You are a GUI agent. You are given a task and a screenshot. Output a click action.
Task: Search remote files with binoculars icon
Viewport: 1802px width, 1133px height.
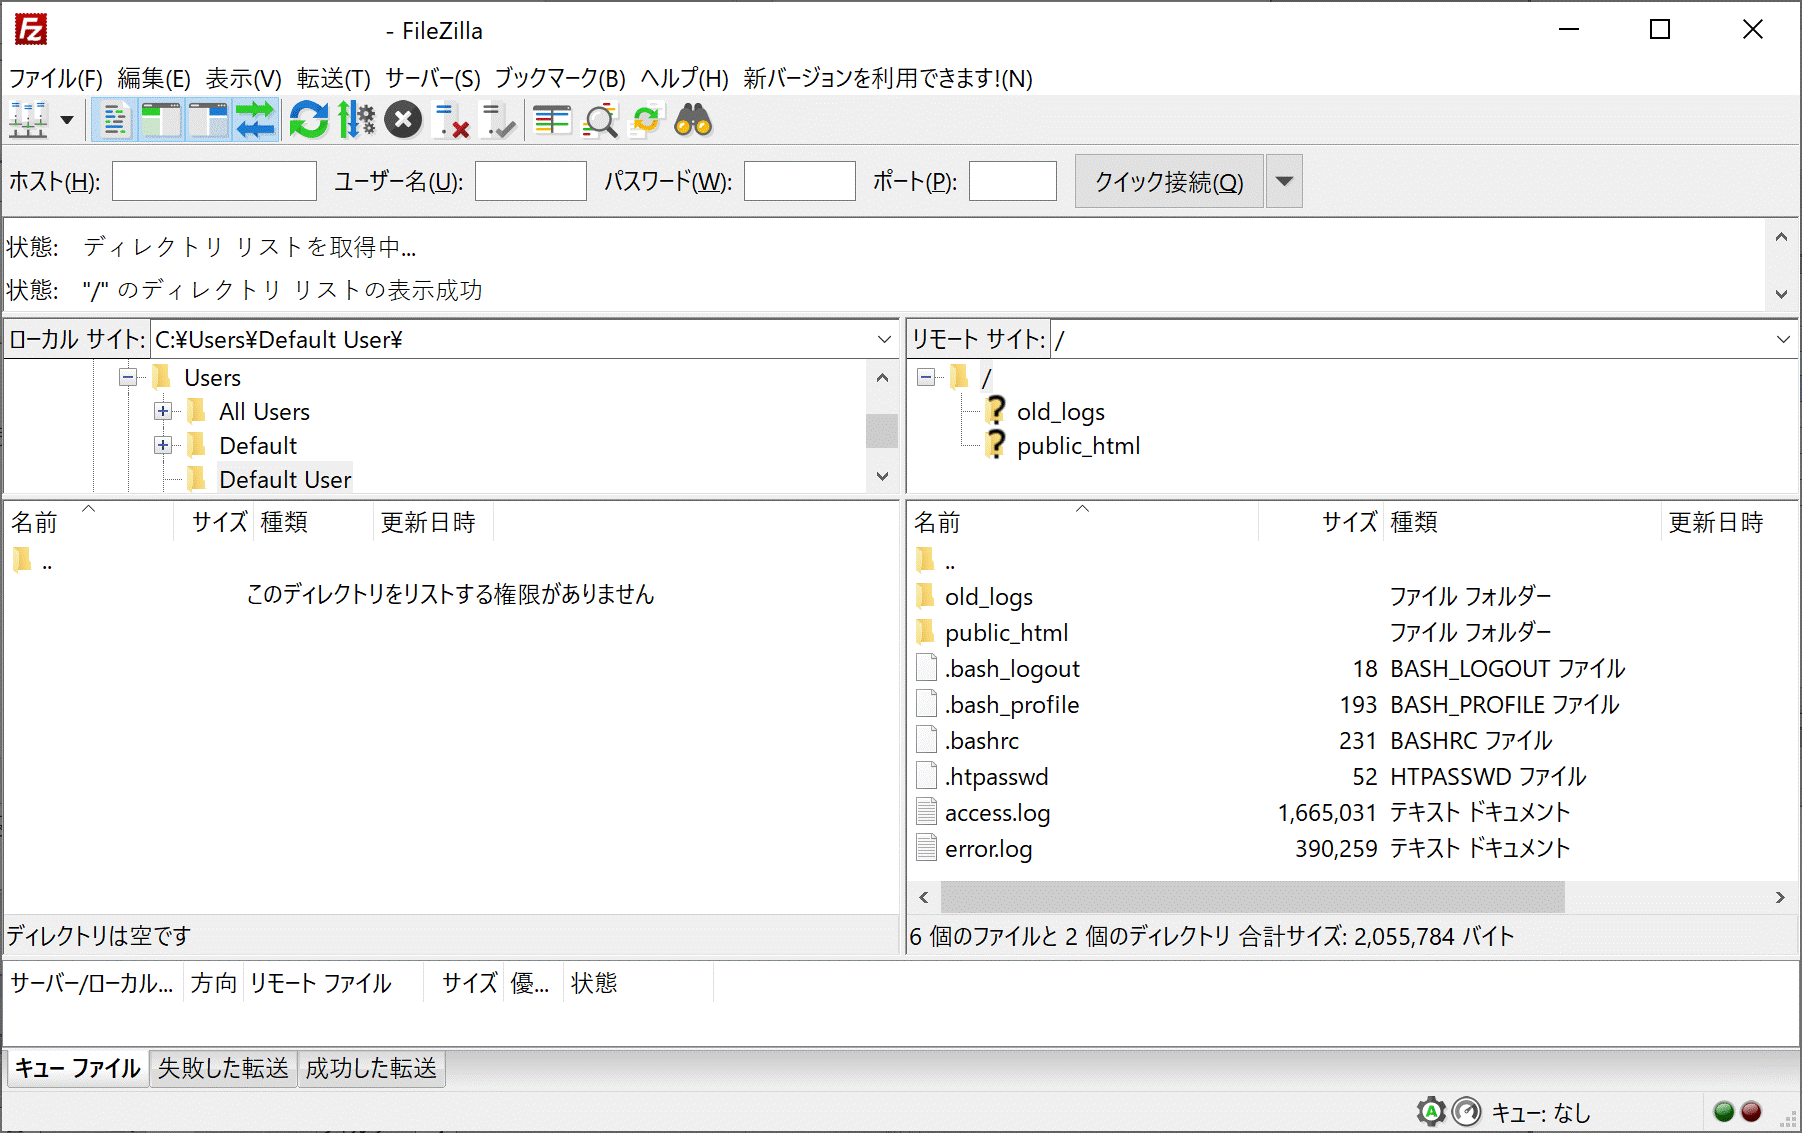tap(693, 120)
